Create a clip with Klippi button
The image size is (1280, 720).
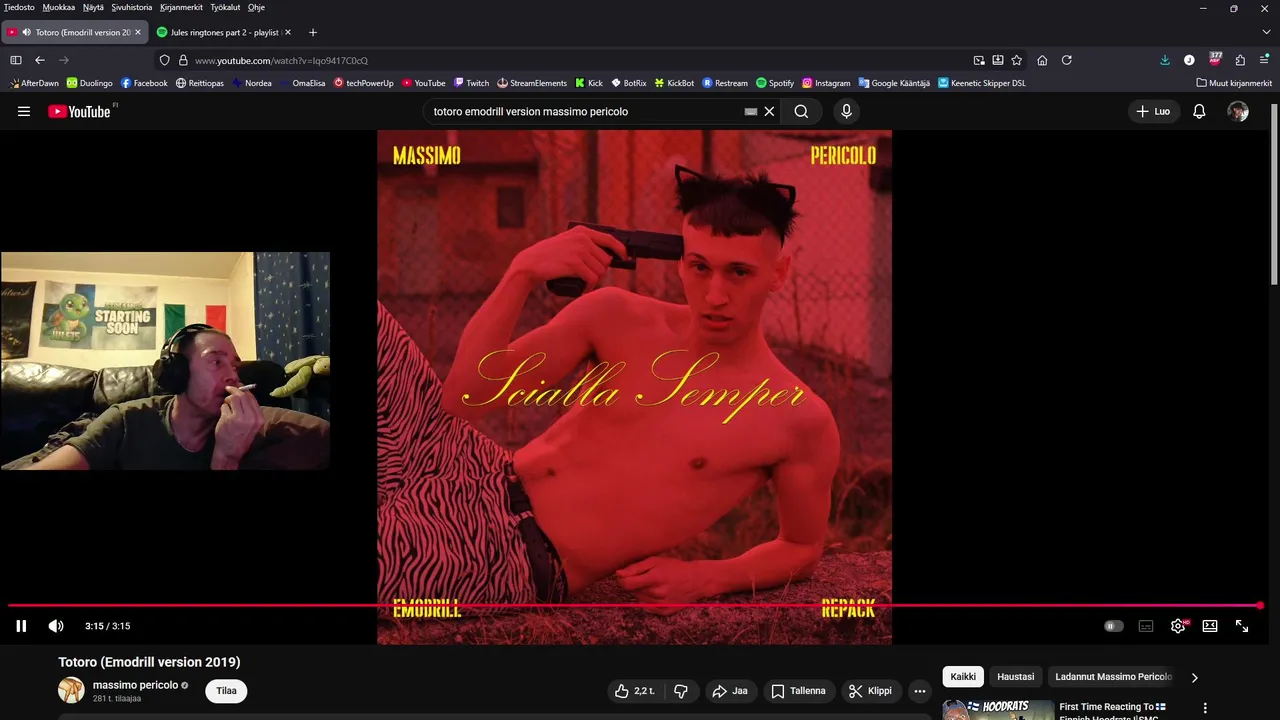tap(870, 691)
